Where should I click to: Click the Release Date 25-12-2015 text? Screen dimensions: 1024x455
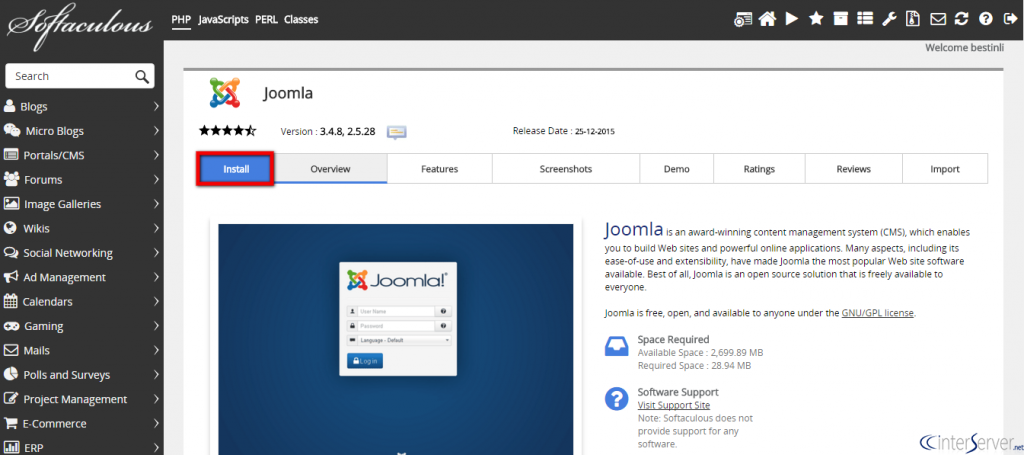(x=564, y=131)
